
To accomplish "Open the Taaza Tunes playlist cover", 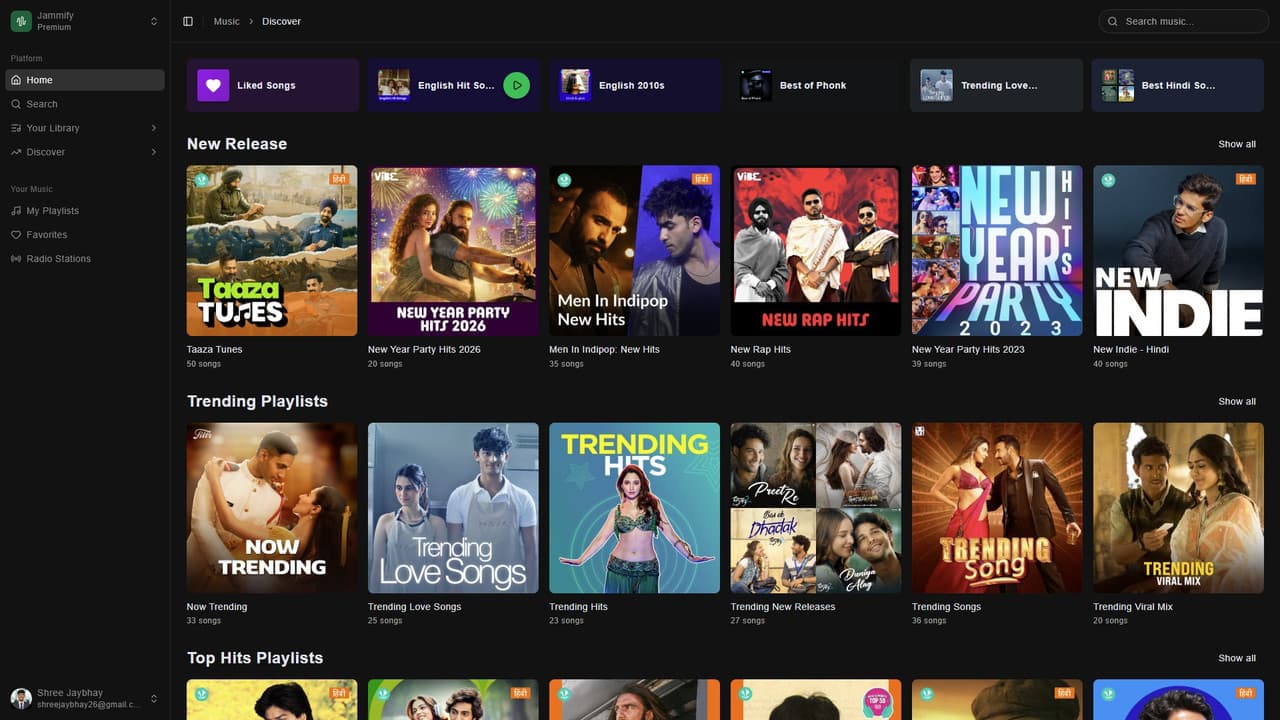I will pos(272,250).
